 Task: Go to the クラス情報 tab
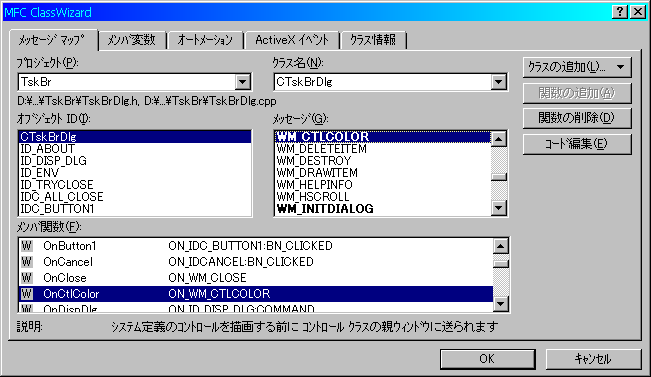(x=373, y=40)
